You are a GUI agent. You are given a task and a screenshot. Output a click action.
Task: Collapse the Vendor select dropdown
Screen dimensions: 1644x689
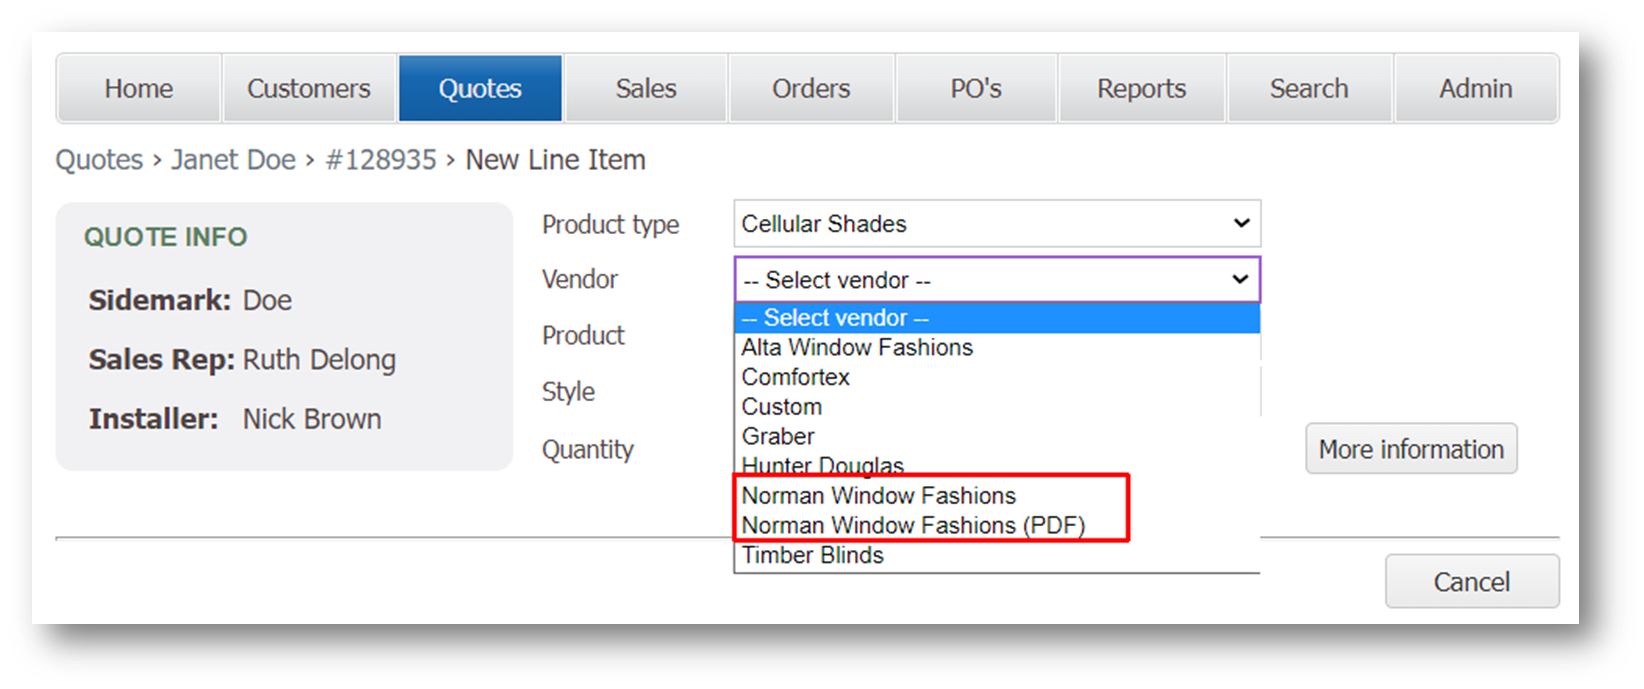point(996,280)
